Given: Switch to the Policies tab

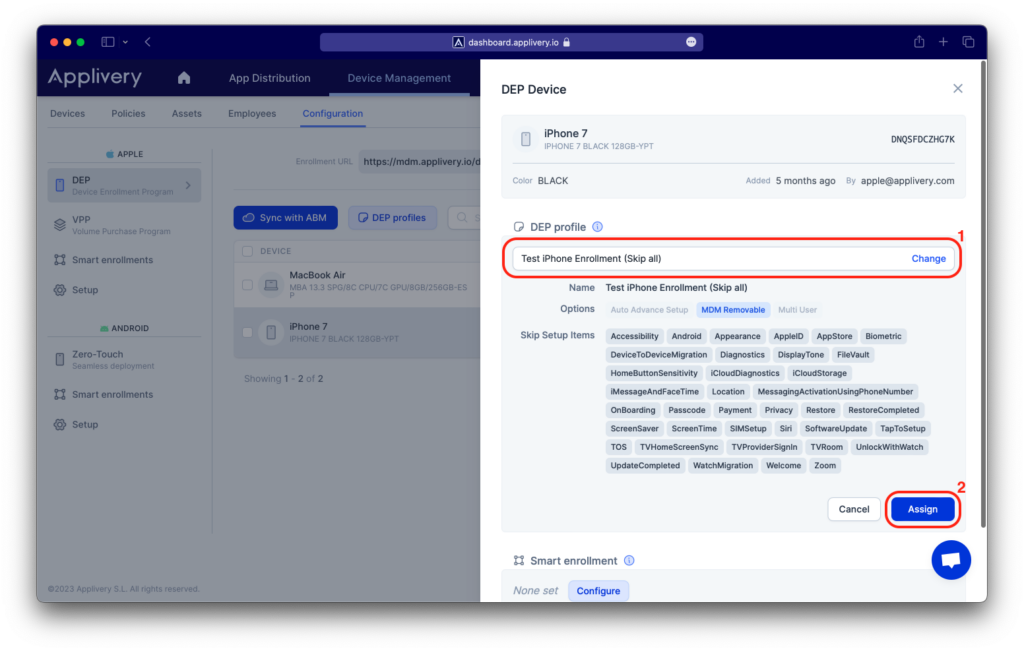Looking at the screenshot, I should click(128, 114).
